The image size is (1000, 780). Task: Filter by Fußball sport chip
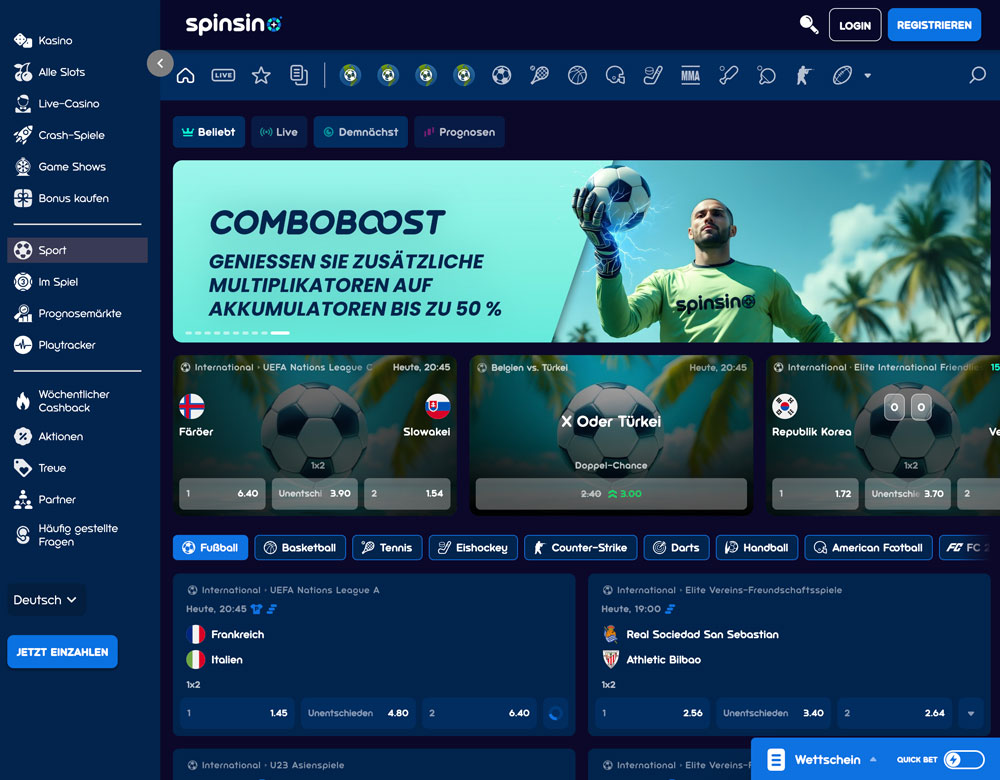[210, 547]
